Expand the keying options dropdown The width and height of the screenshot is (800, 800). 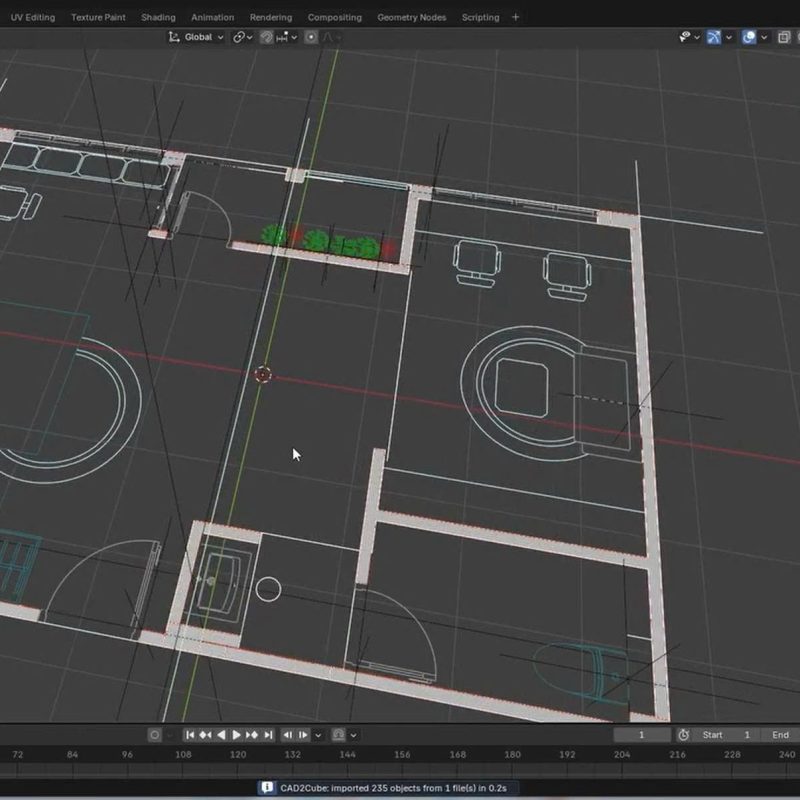coord(353,735)
